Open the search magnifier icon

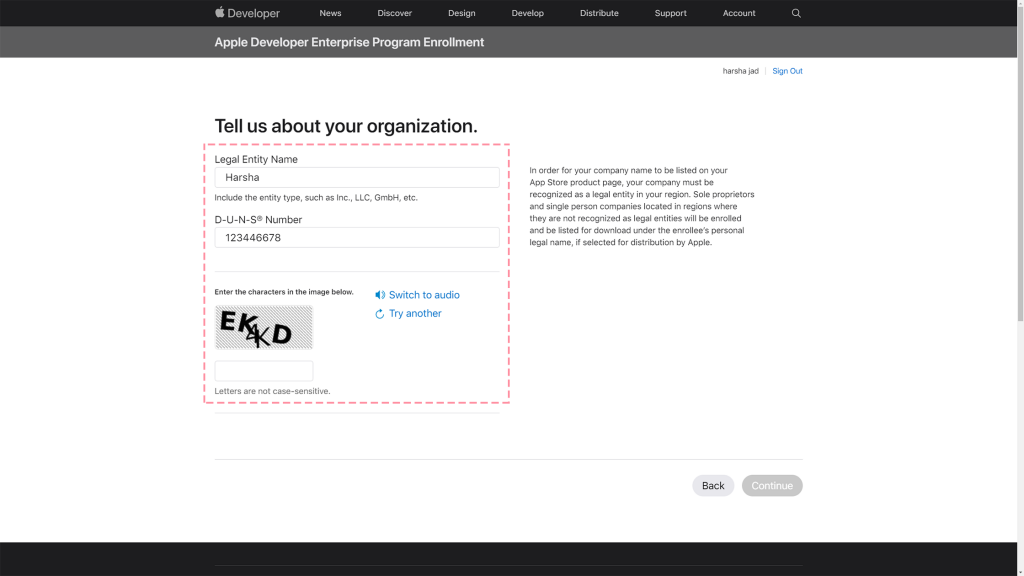[796, 13]
